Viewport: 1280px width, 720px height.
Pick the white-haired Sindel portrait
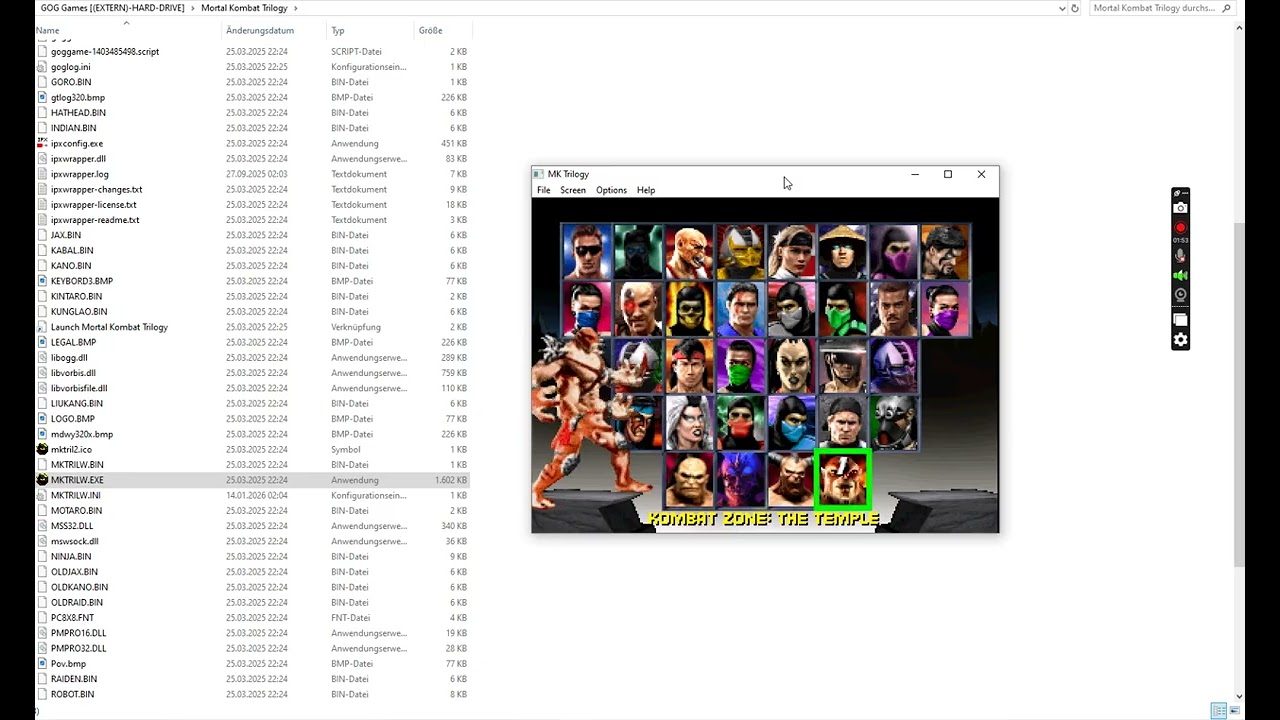tap(689, 422)
